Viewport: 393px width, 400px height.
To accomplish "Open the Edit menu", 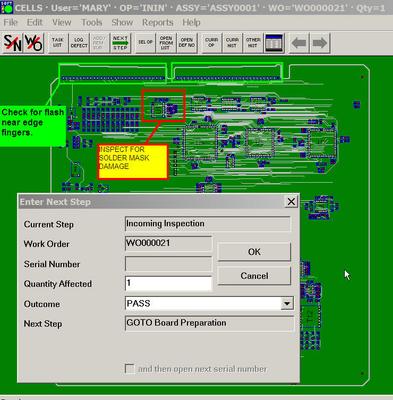I will pyautogui.click(x=35, y=22).
